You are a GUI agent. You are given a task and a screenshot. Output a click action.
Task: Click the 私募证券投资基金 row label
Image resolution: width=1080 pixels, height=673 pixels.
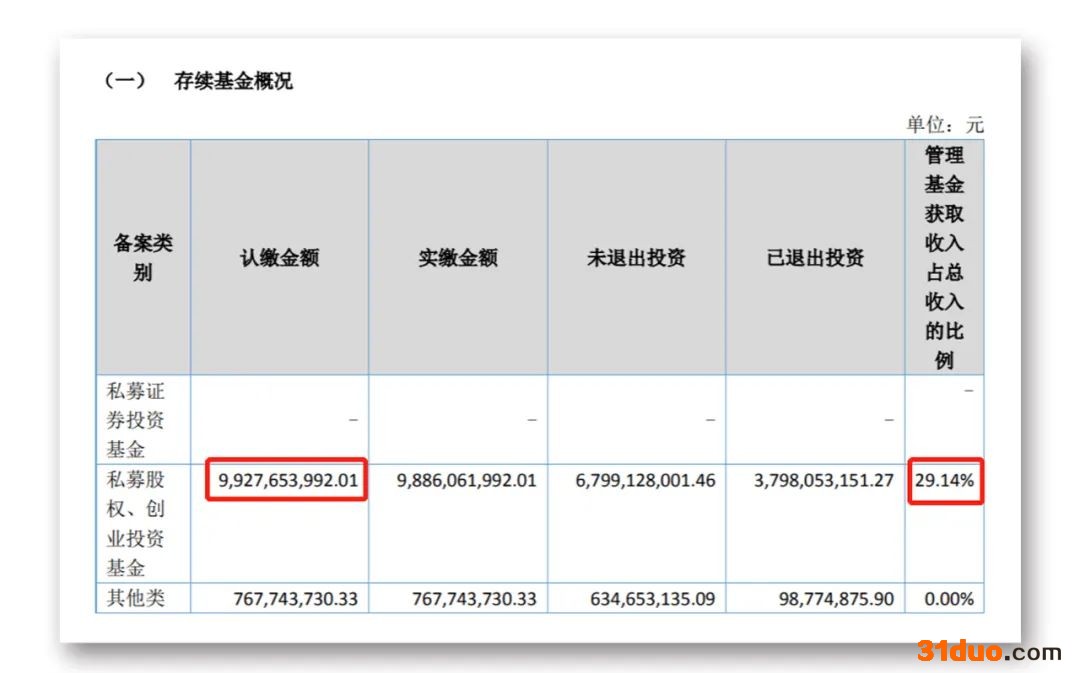[x=136, y=420]
